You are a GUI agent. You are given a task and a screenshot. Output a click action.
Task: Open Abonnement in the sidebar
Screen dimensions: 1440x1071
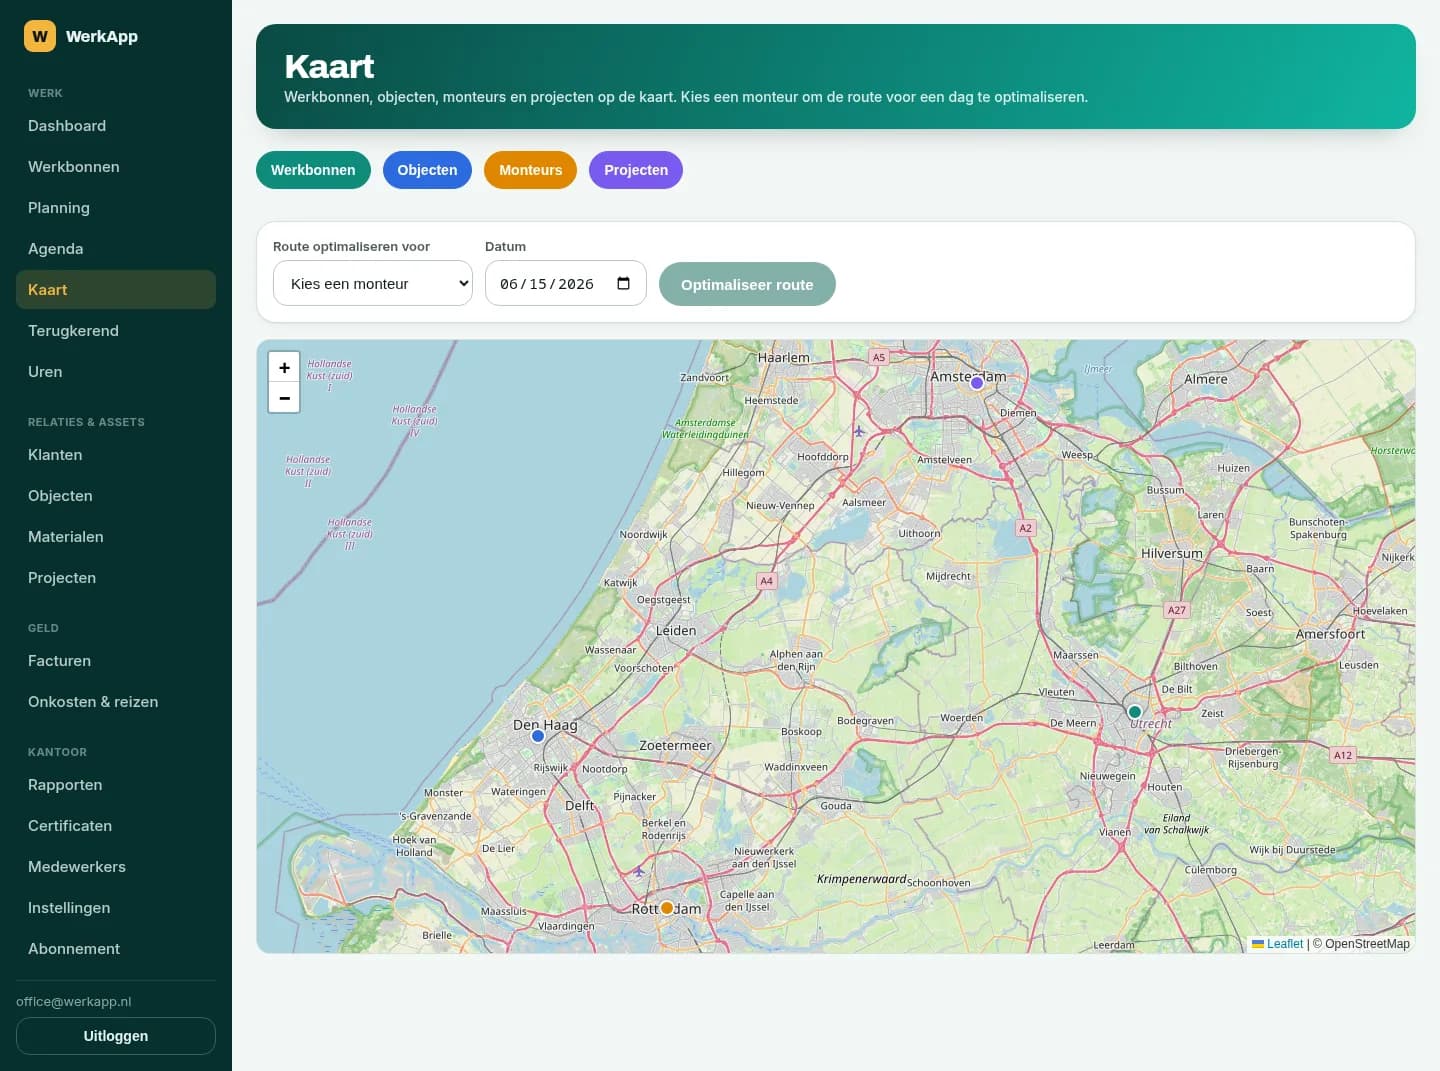pos(116,949)
